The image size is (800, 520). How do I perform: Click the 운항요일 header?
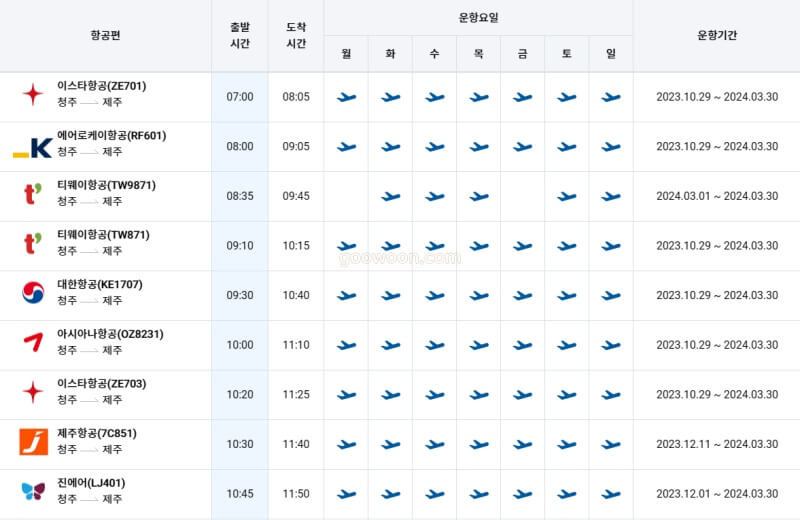(479, 17)
